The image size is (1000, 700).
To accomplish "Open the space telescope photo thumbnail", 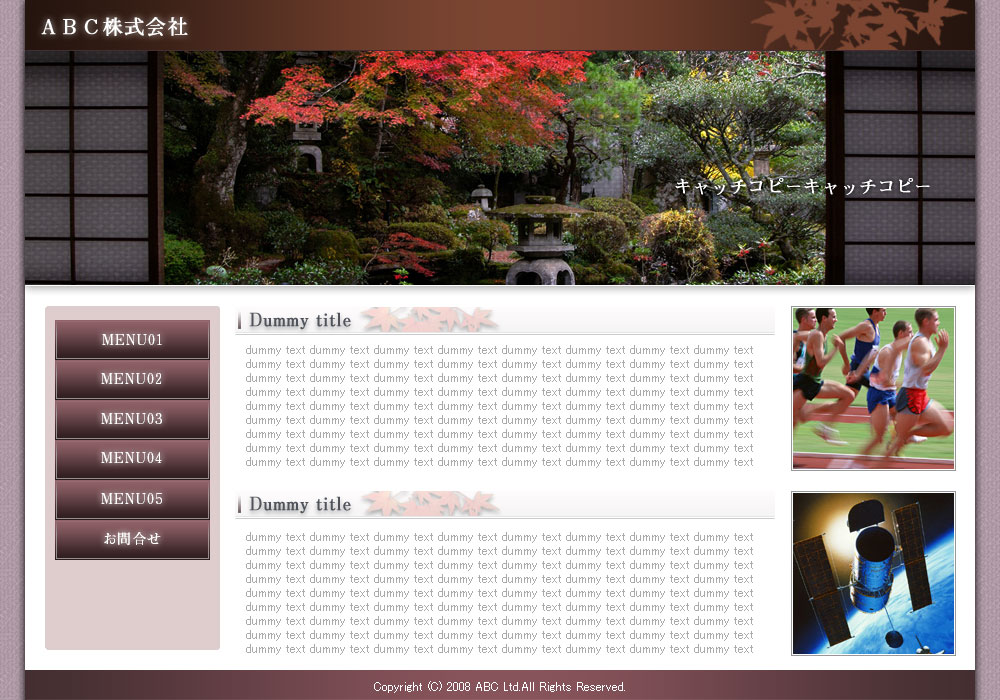I will click(873, 573).
